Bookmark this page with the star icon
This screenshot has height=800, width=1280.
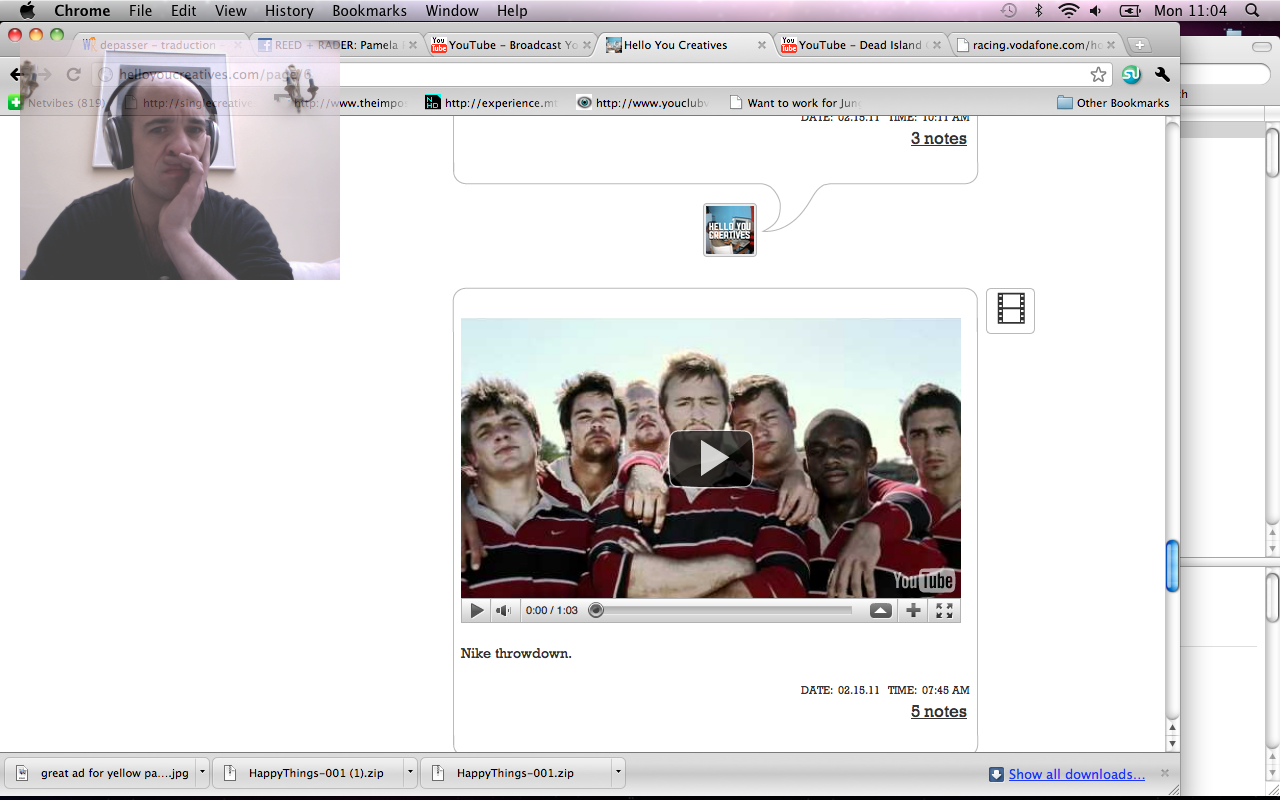point(1098,75)
